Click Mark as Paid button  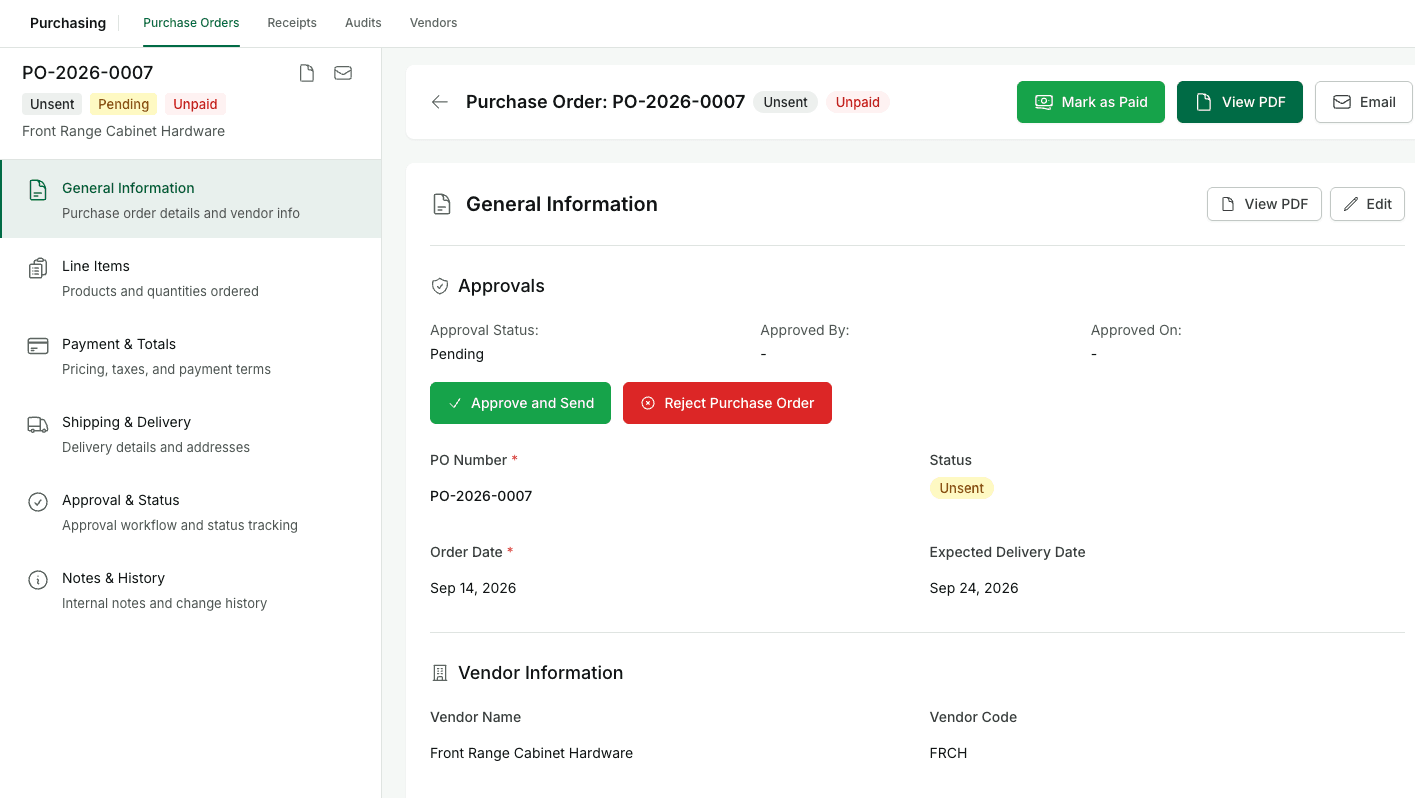click(x=1091, y=102)
